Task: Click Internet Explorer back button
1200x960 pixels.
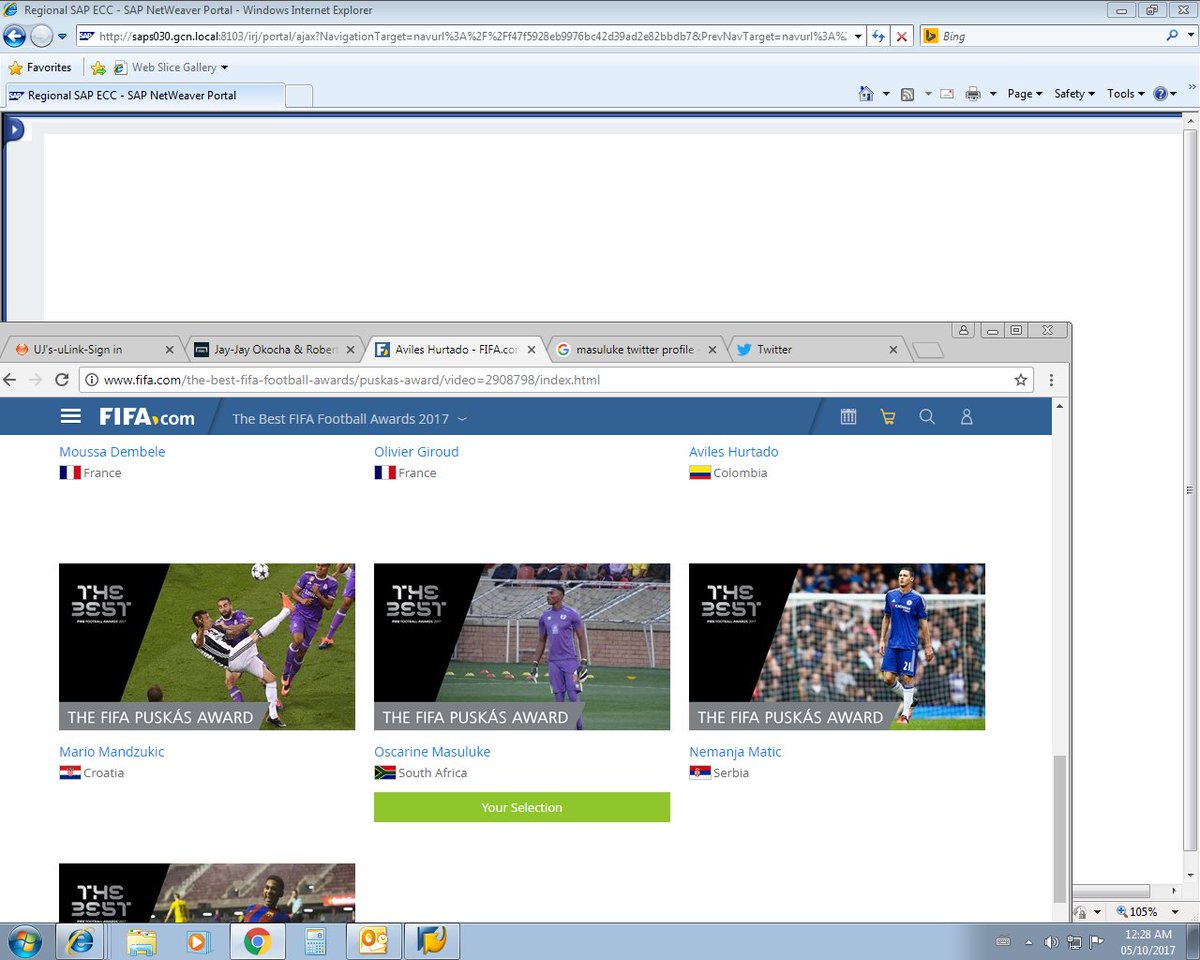Action: pos(14,36)
